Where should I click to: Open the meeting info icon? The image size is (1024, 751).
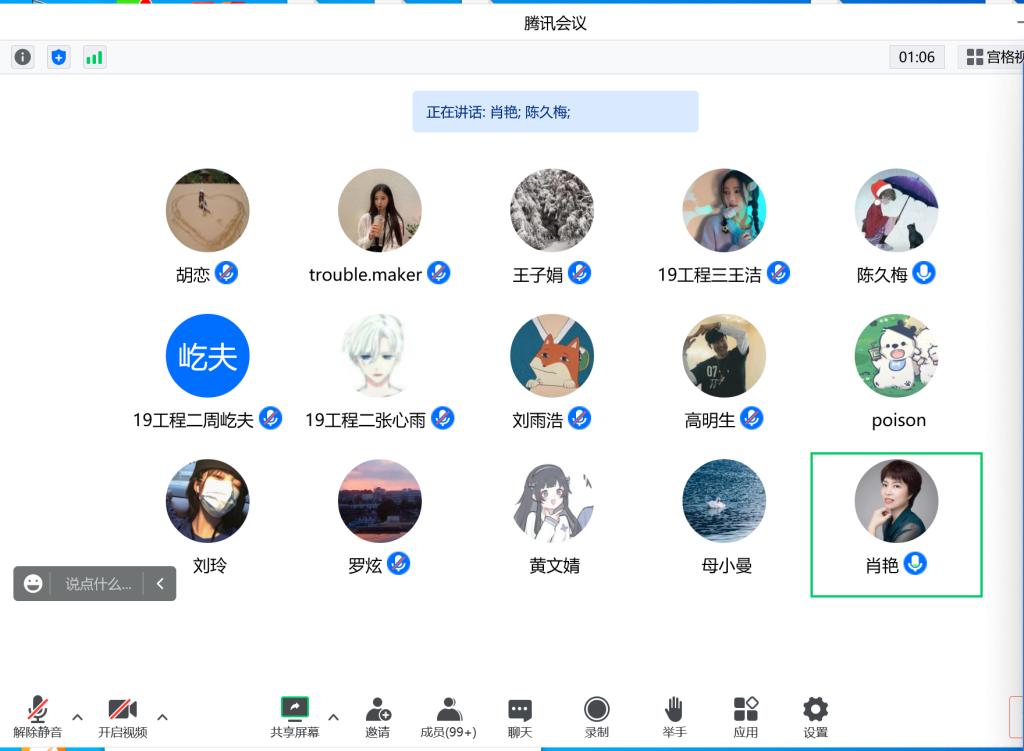coord(22,57)
